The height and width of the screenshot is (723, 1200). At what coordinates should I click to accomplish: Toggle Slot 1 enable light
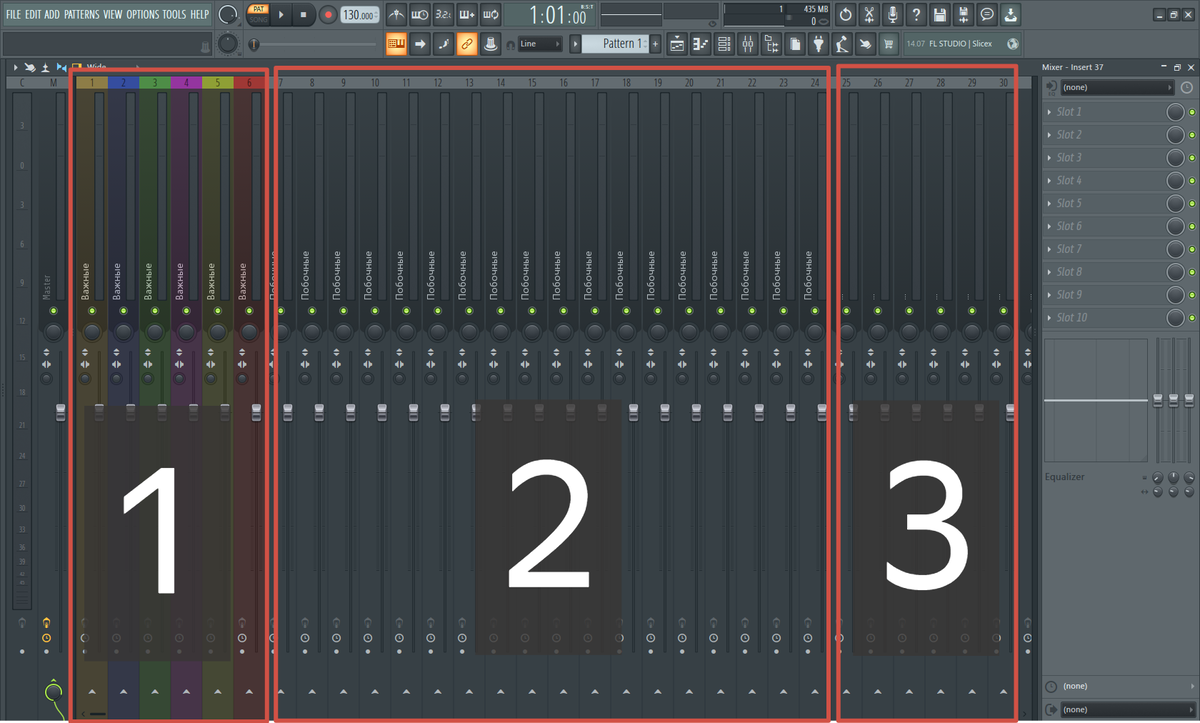[1192, 112]
